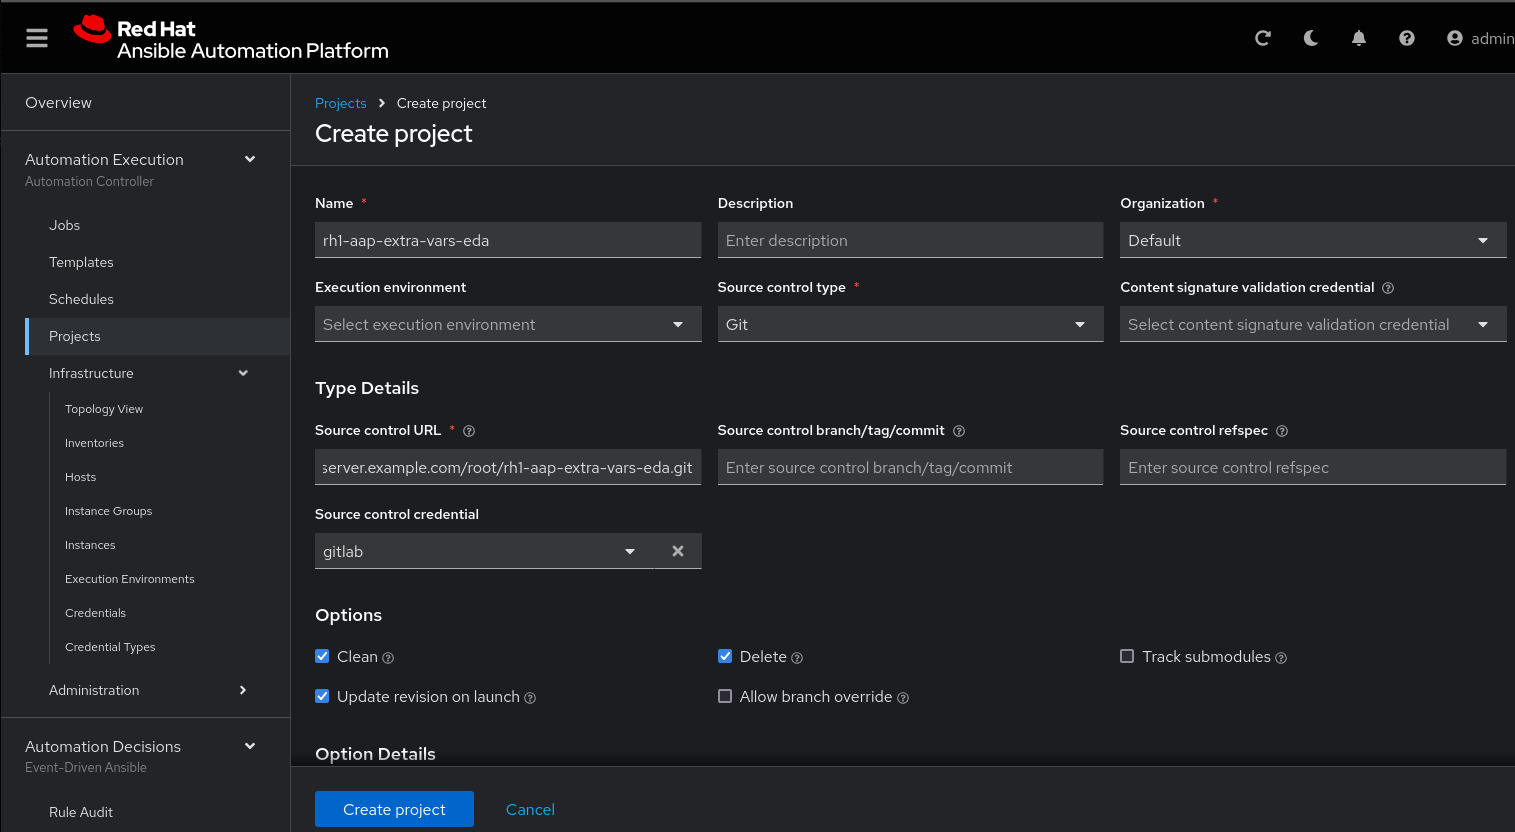Open the admin user menu
1515x832 pixels.
pos(1480,38)
